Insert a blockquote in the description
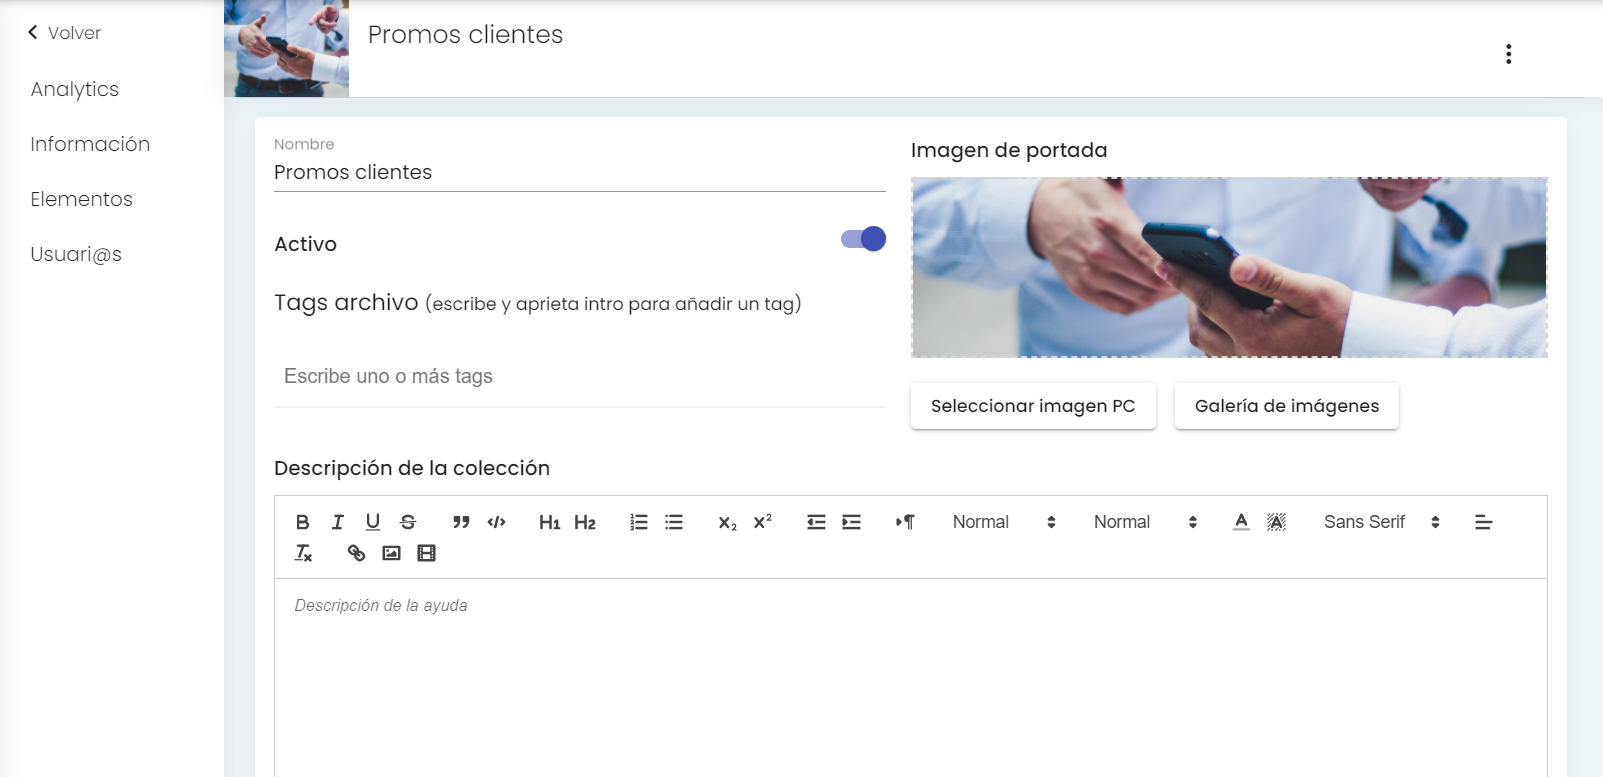 pyautogui.click(x=461, y=522)
